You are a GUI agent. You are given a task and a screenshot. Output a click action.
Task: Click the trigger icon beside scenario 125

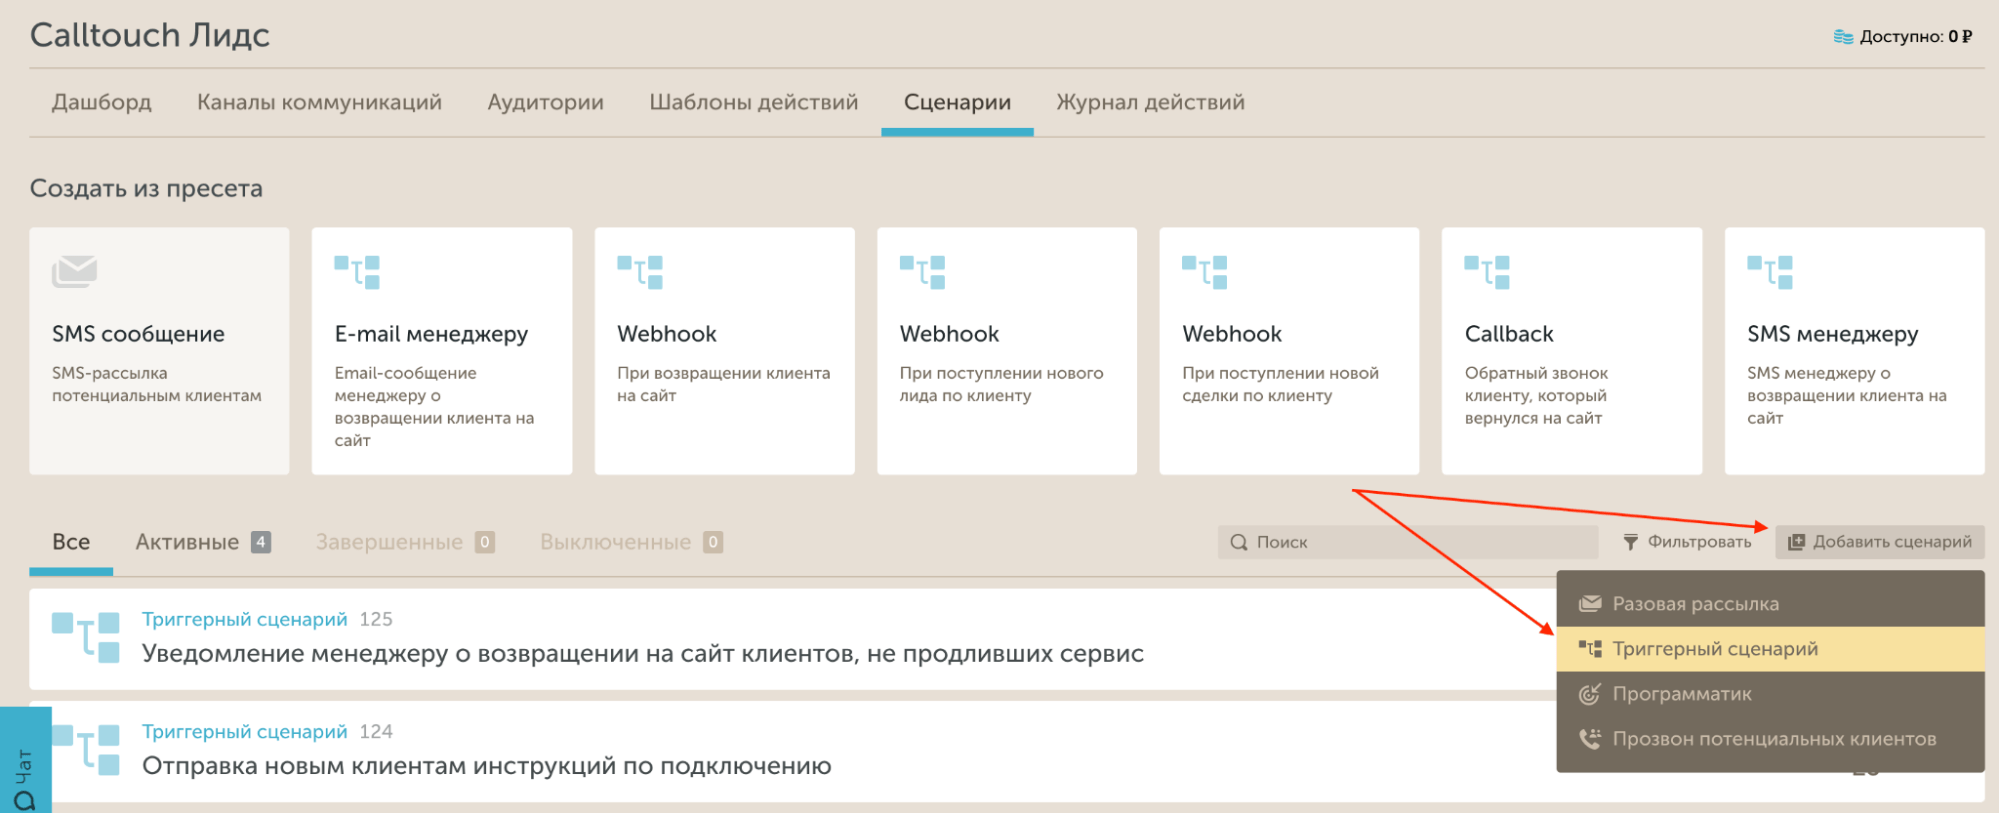tap(86, 637)
